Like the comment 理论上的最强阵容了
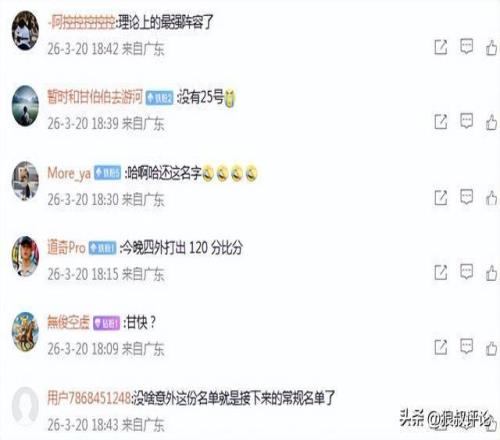The width and height of the screenshot is (500, 440). [x=491, y=47]
